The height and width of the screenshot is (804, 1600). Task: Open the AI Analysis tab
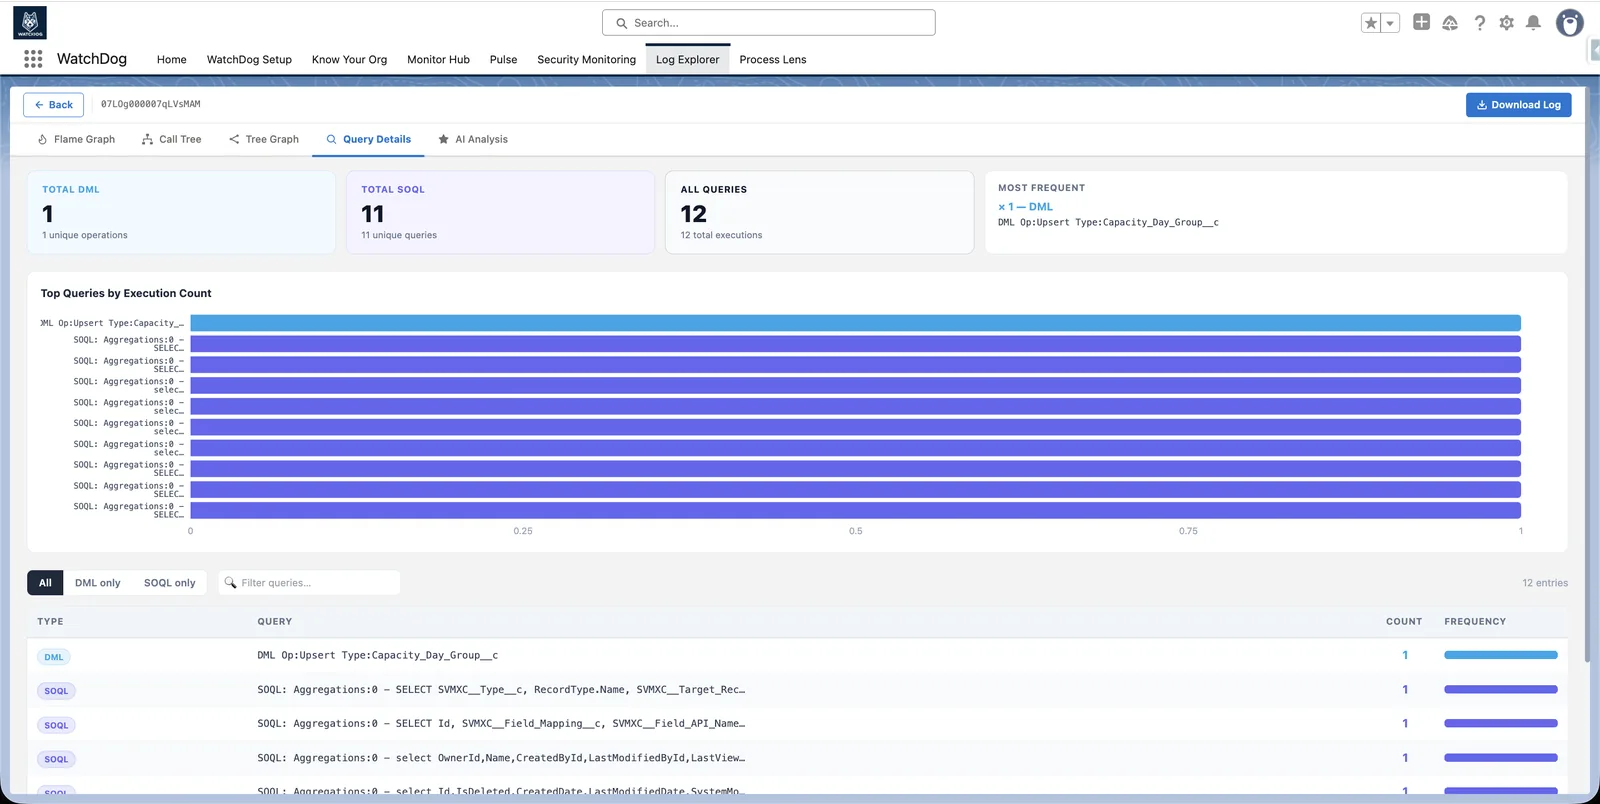[x=473, y=139]
